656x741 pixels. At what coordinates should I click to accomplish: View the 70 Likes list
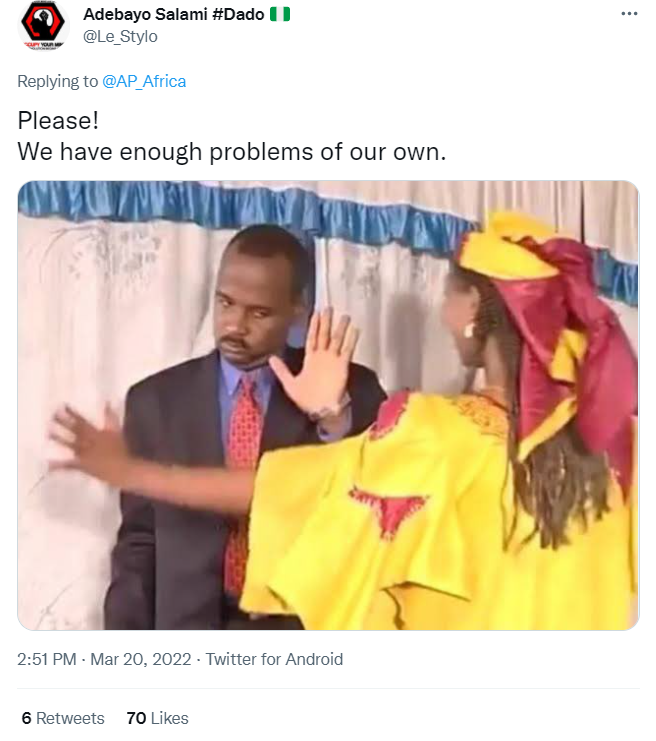tap(157, 718)
